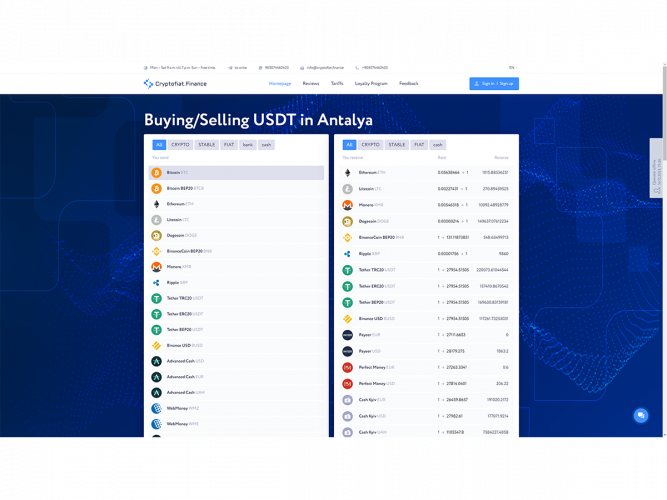Pick the Ethereum icon in the receive list

point(348,173)
